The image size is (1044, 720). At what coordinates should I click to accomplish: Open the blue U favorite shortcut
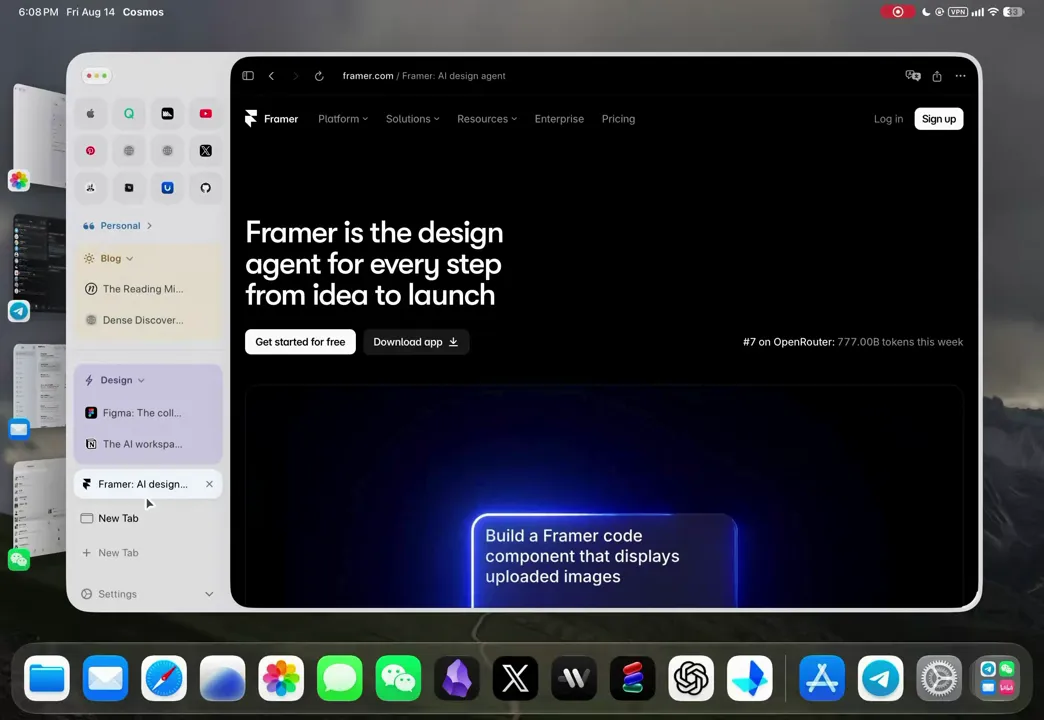point(167,188)
